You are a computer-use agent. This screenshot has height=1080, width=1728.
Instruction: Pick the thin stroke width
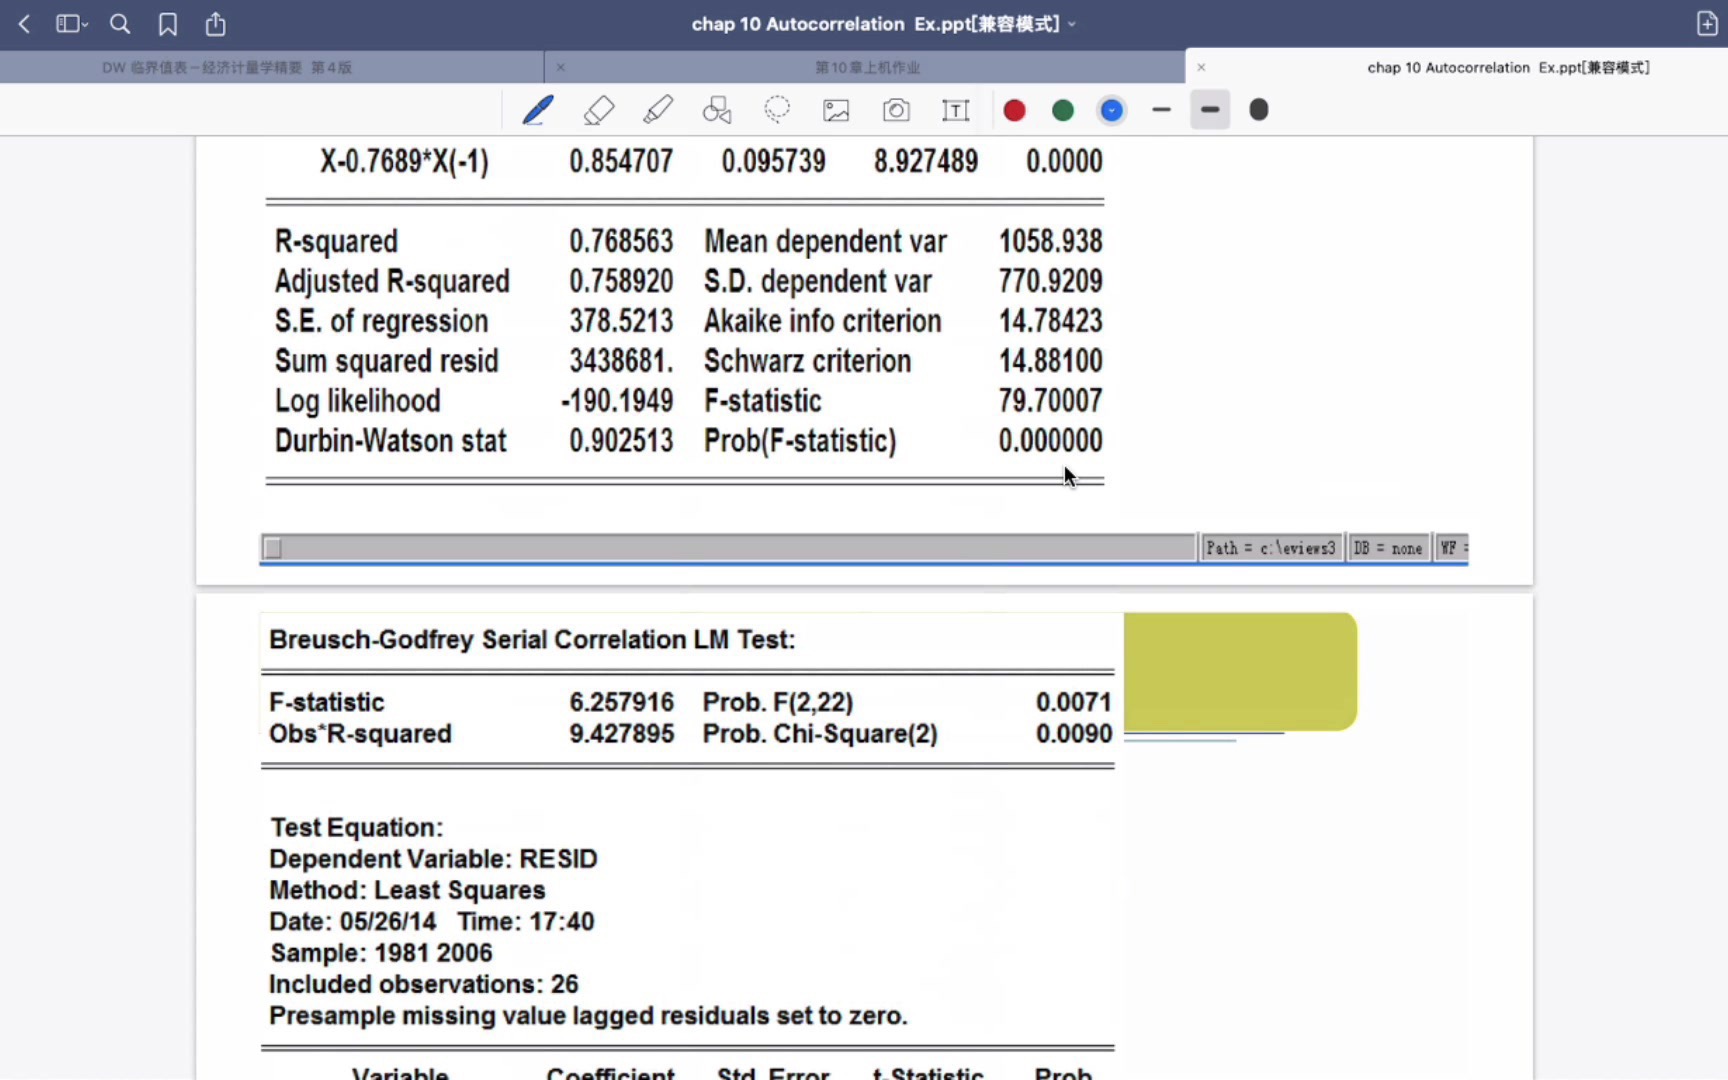coord(1161,110)
